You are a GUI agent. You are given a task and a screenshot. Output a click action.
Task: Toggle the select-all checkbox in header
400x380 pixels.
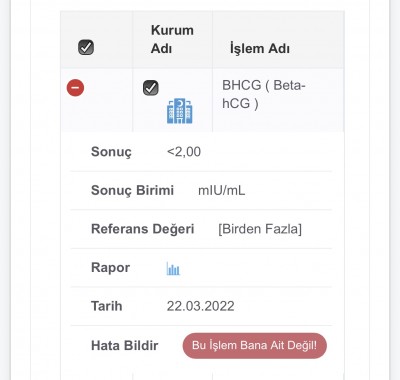tap(86, 47)
